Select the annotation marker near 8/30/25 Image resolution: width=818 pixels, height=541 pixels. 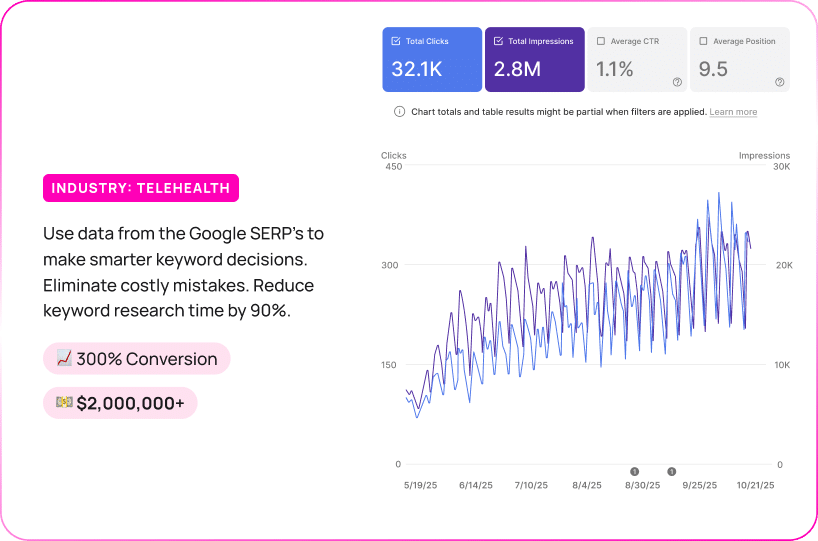tap(634, 471)
